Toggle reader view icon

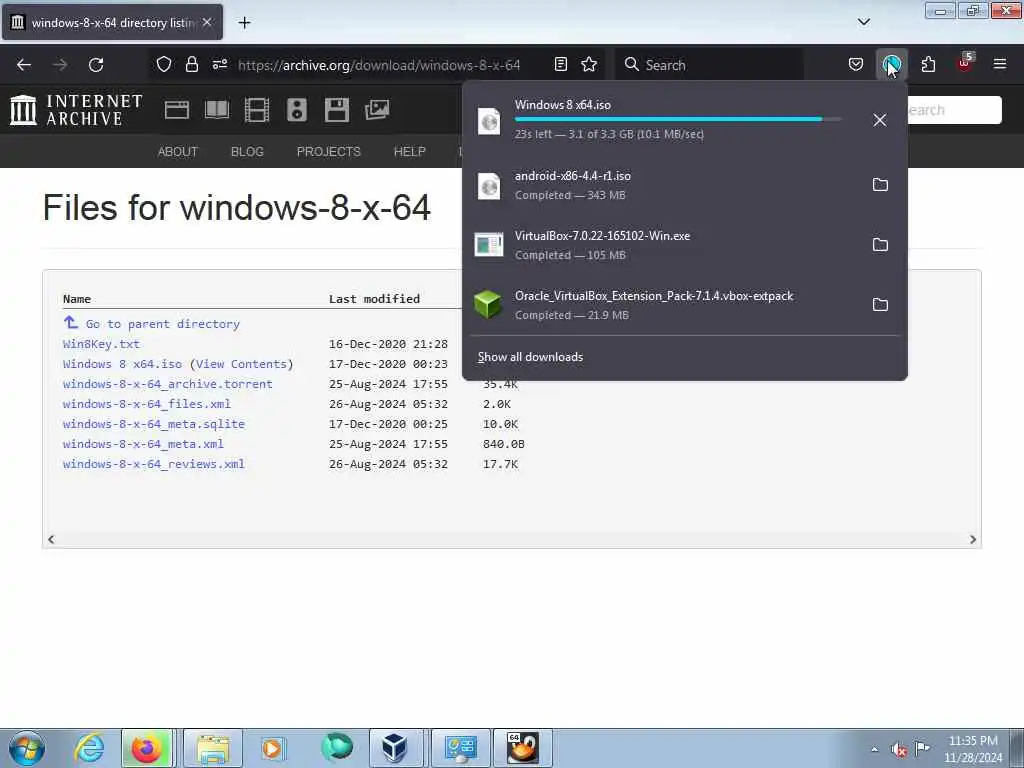[x=560, y=64]
